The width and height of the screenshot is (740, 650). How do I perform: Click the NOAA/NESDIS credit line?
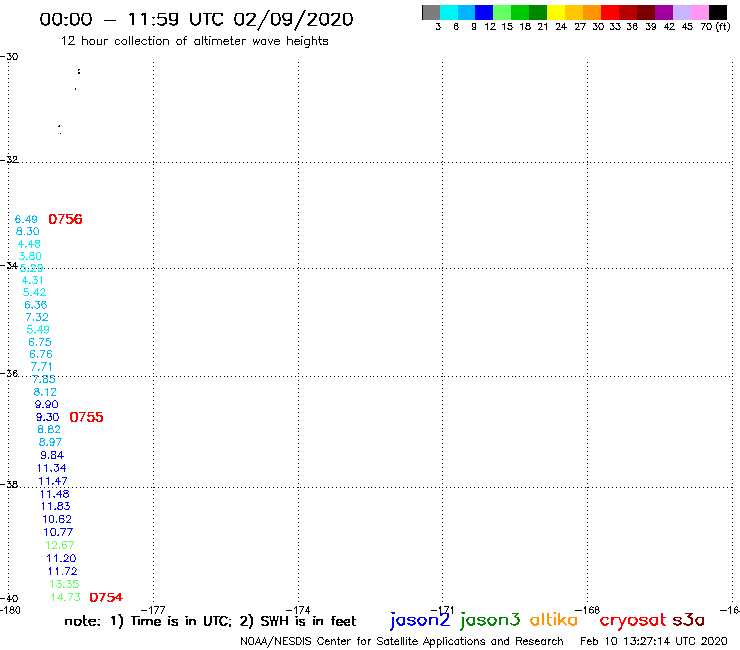(402, 642)
